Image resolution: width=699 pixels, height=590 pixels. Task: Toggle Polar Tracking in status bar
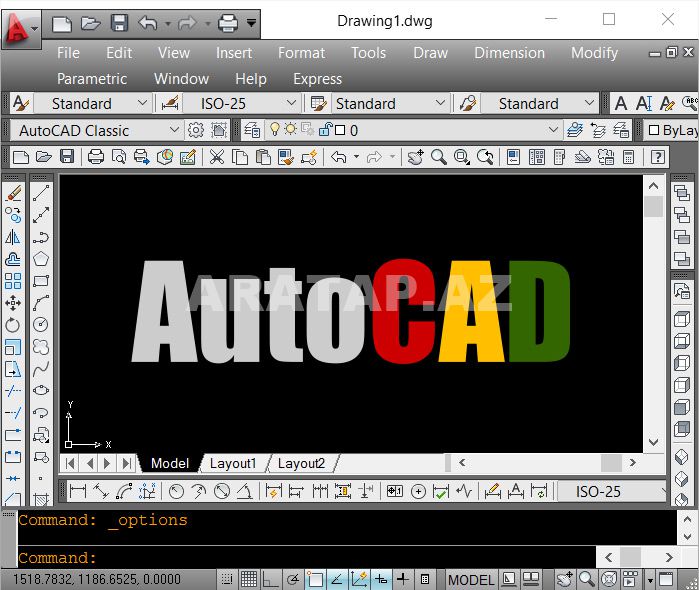click(292, 579)
